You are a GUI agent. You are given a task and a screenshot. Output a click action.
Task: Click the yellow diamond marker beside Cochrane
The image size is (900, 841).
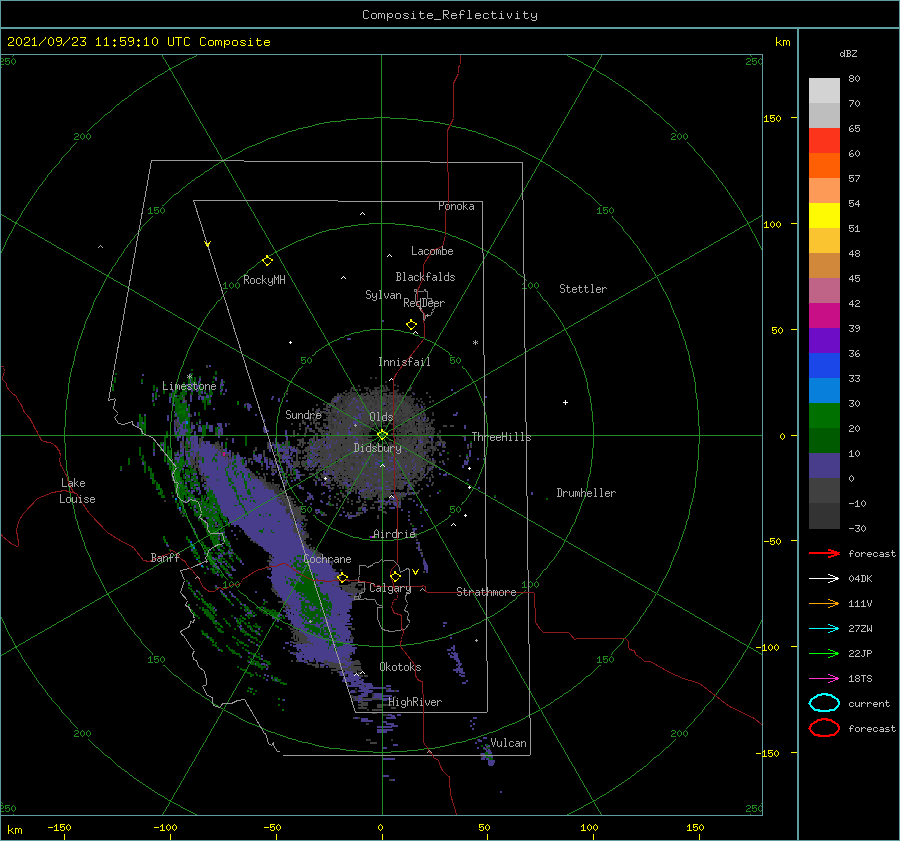click(x=343, y=578)
